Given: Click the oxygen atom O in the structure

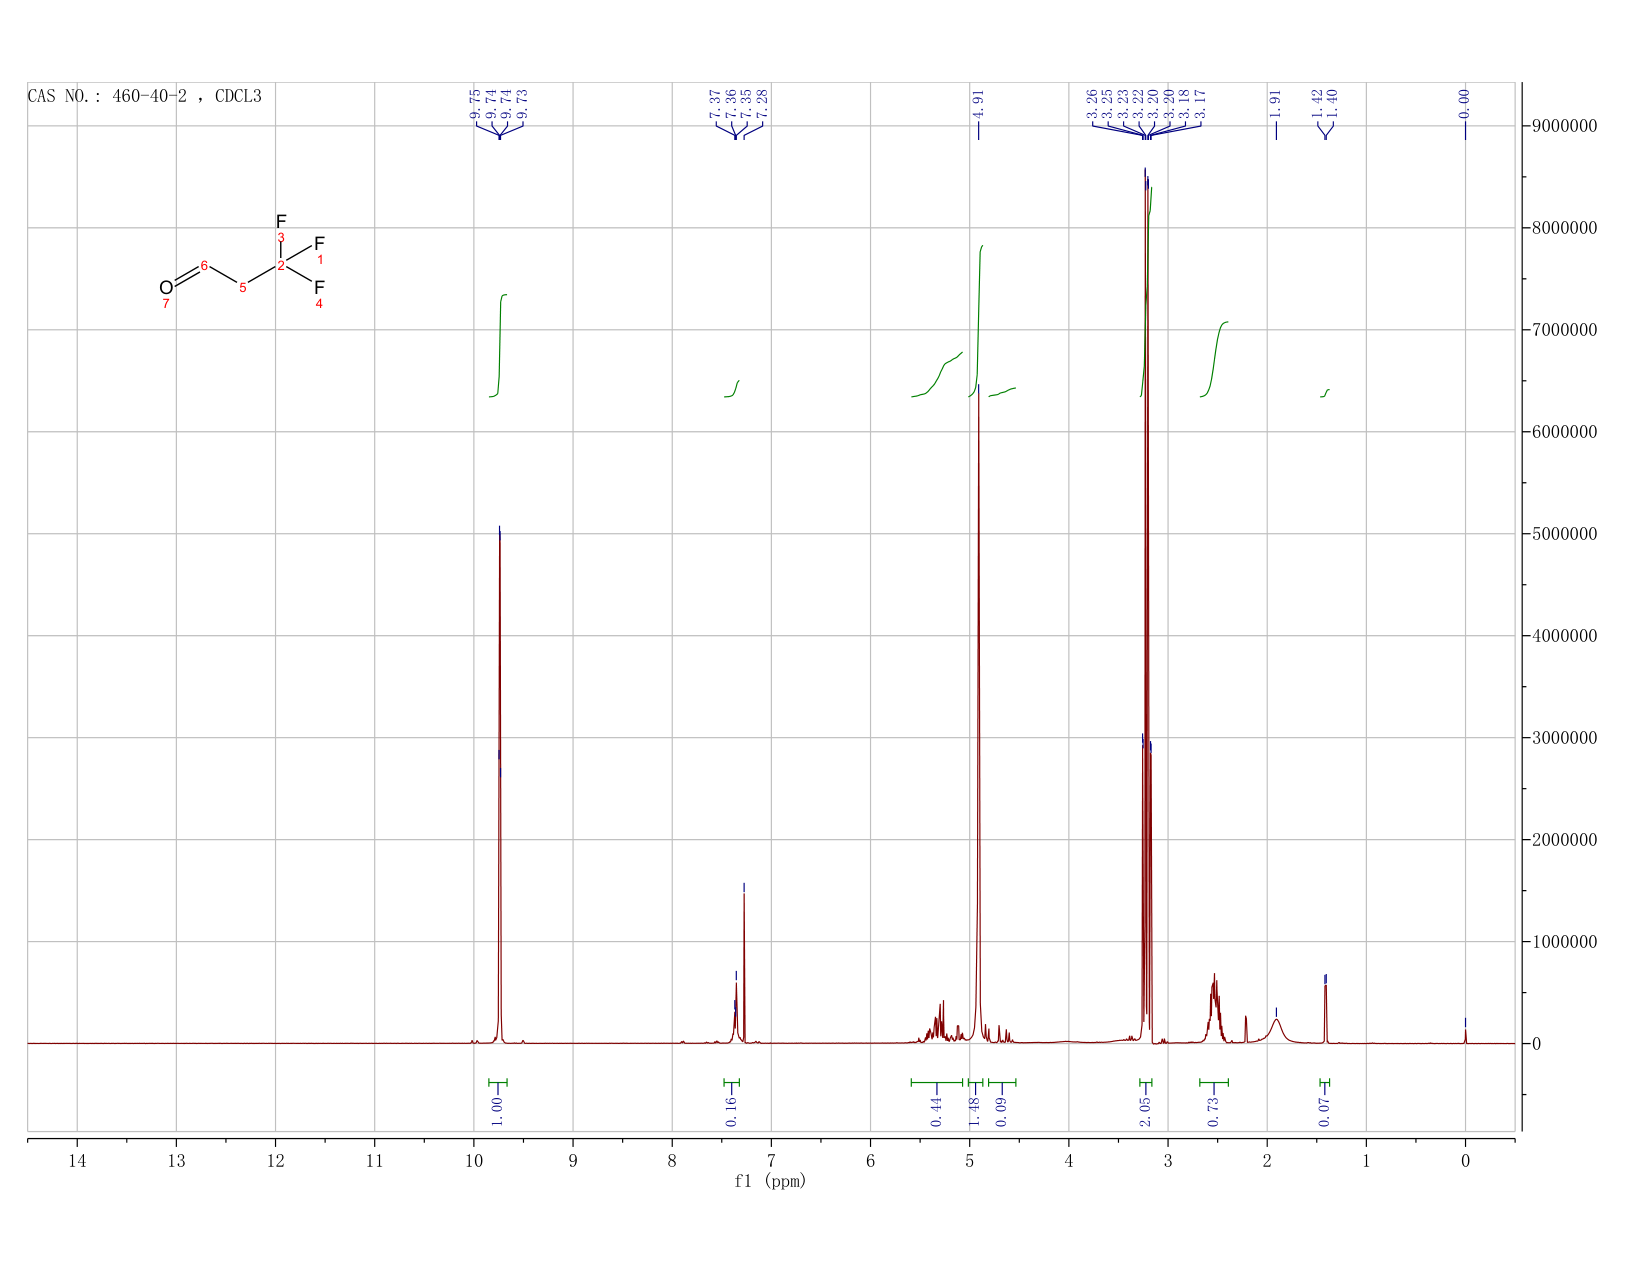Looking at the screenshot, I should 166,288.
